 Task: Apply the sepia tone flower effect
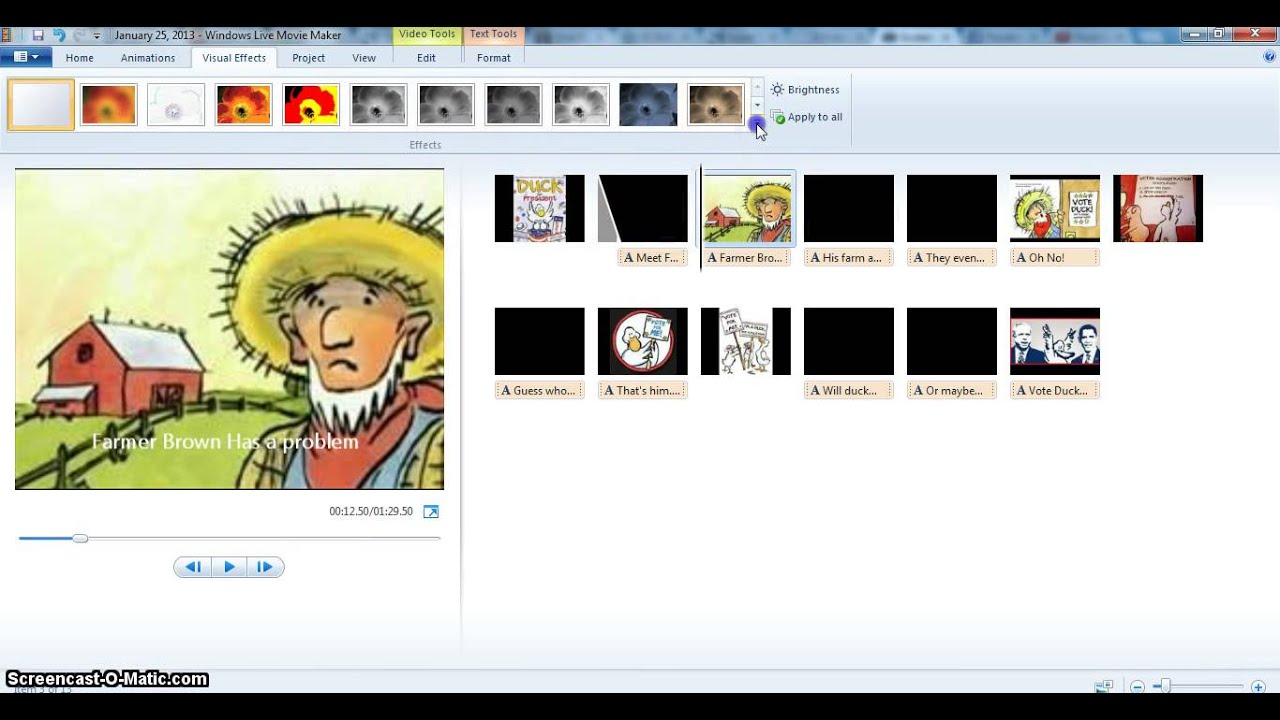pyautogui.click(x=716, y=105)
